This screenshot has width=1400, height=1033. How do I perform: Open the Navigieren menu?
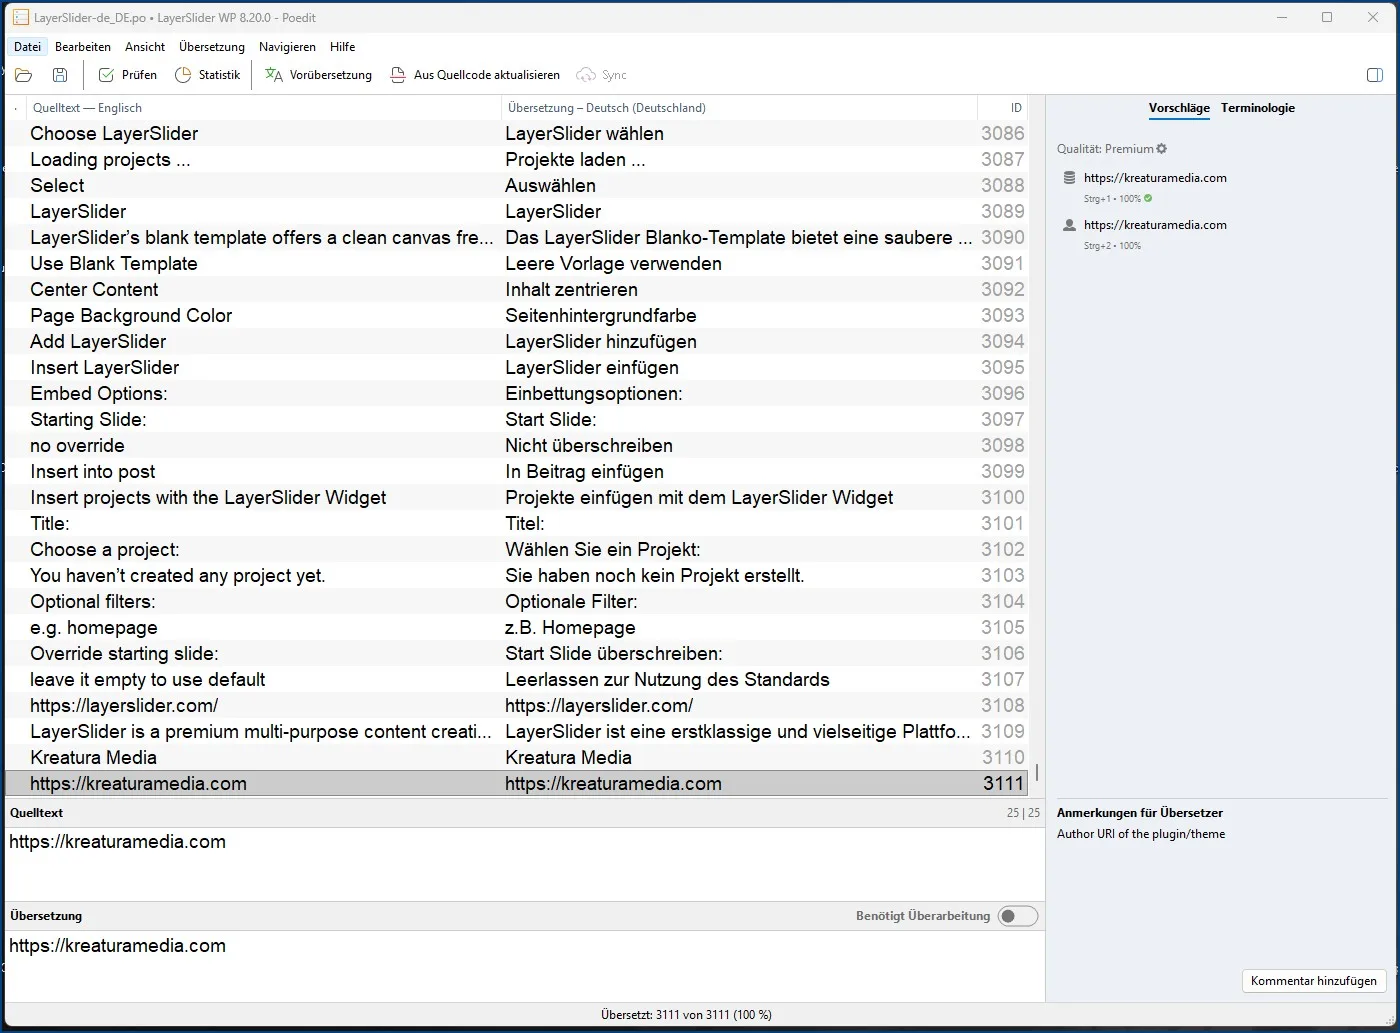[287, 47]
